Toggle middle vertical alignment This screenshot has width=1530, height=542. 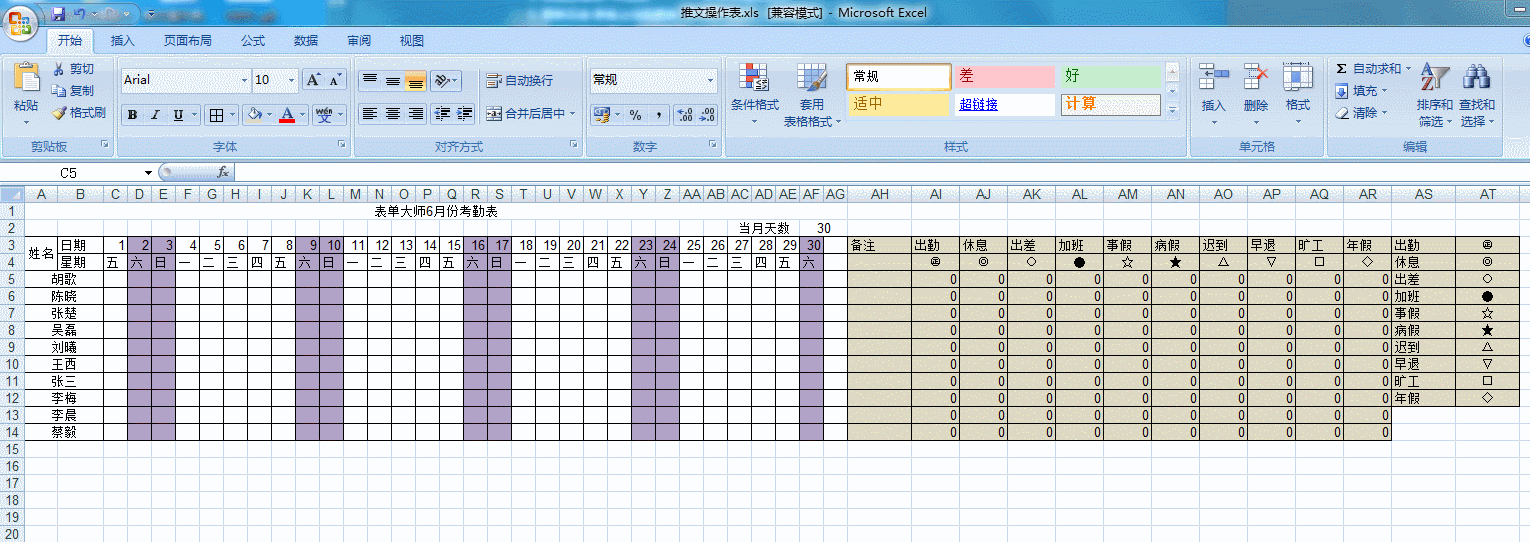393,81
